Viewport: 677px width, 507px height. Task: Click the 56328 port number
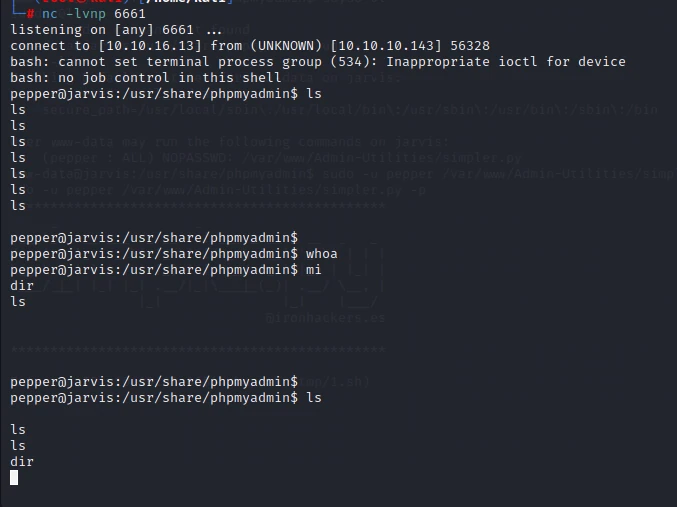[x=470, y=46]
